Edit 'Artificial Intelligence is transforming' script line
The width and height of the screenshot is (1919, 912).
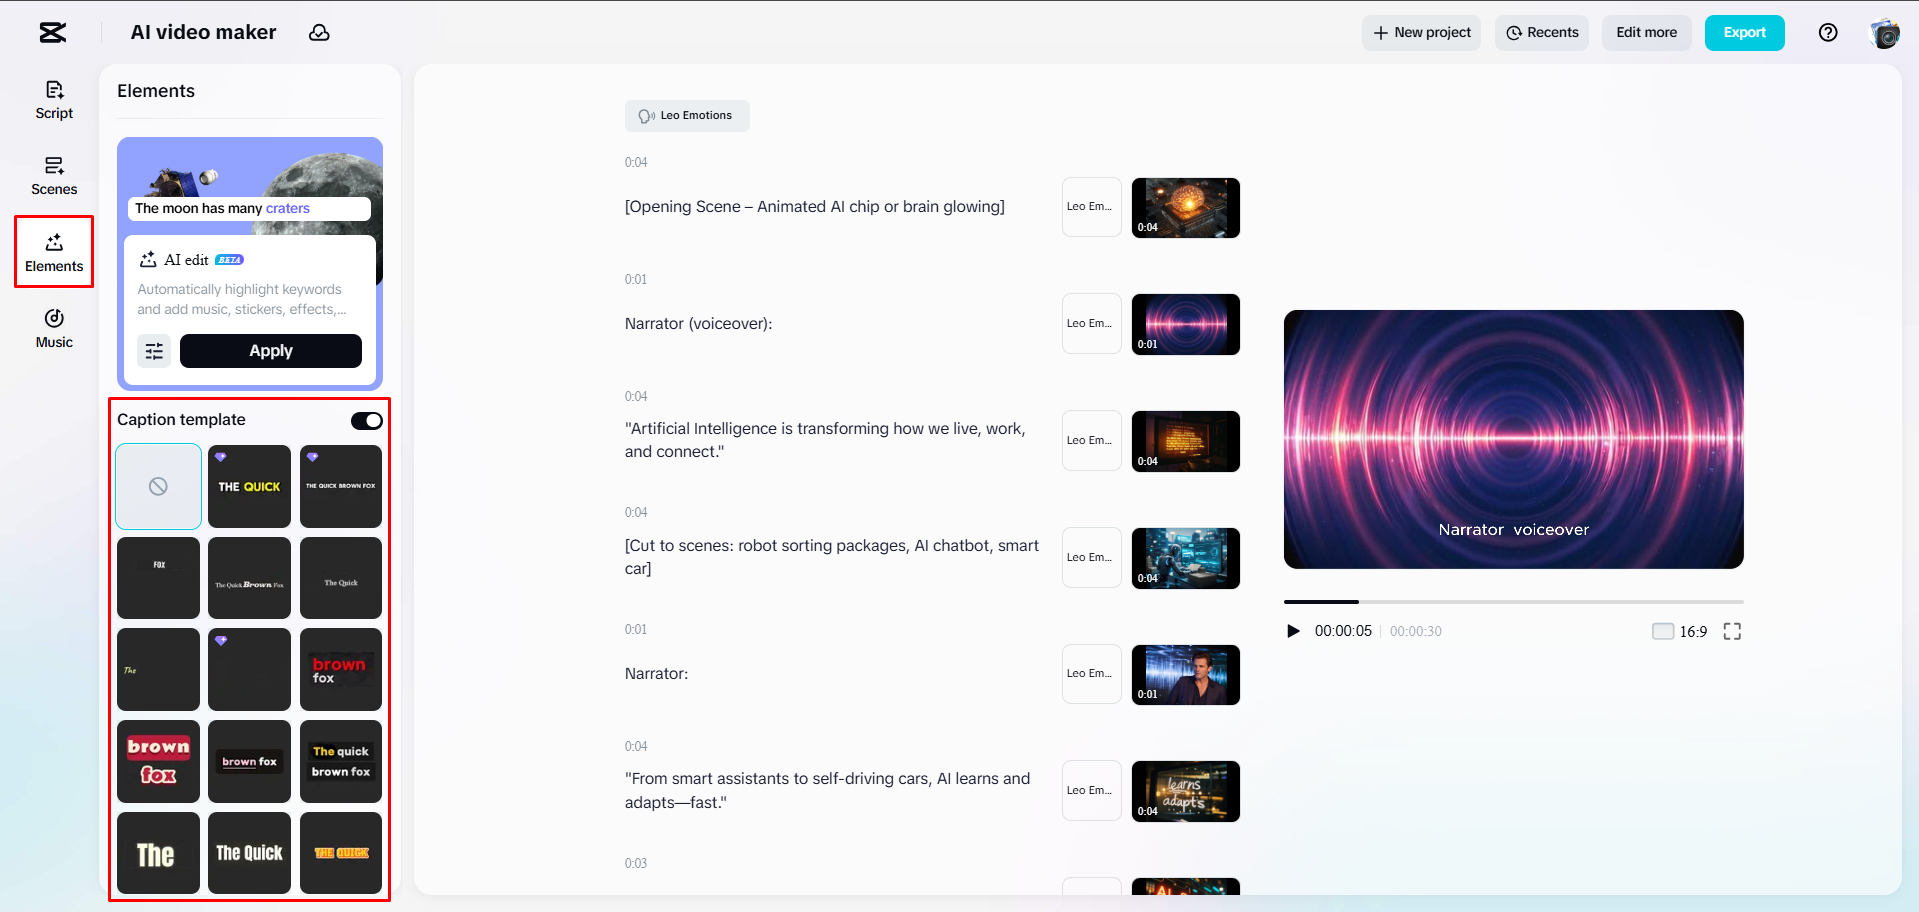826,441
